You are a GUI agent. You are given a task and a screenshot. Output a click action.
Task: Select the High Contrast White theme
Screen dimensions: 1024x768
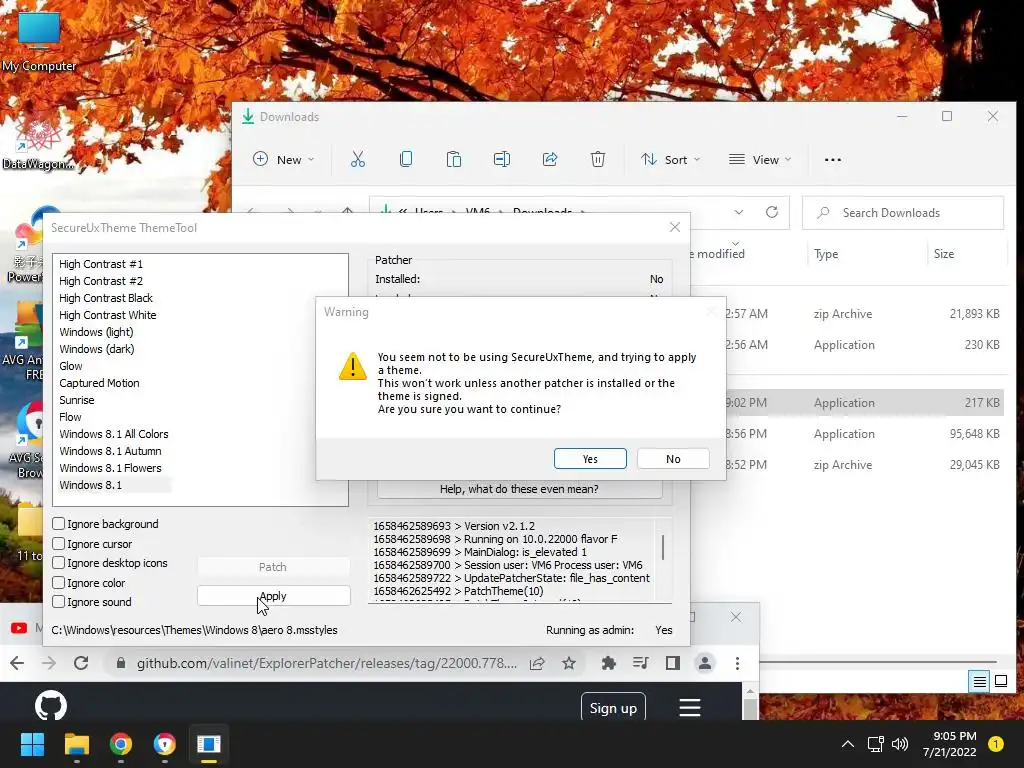click(108, 315)
